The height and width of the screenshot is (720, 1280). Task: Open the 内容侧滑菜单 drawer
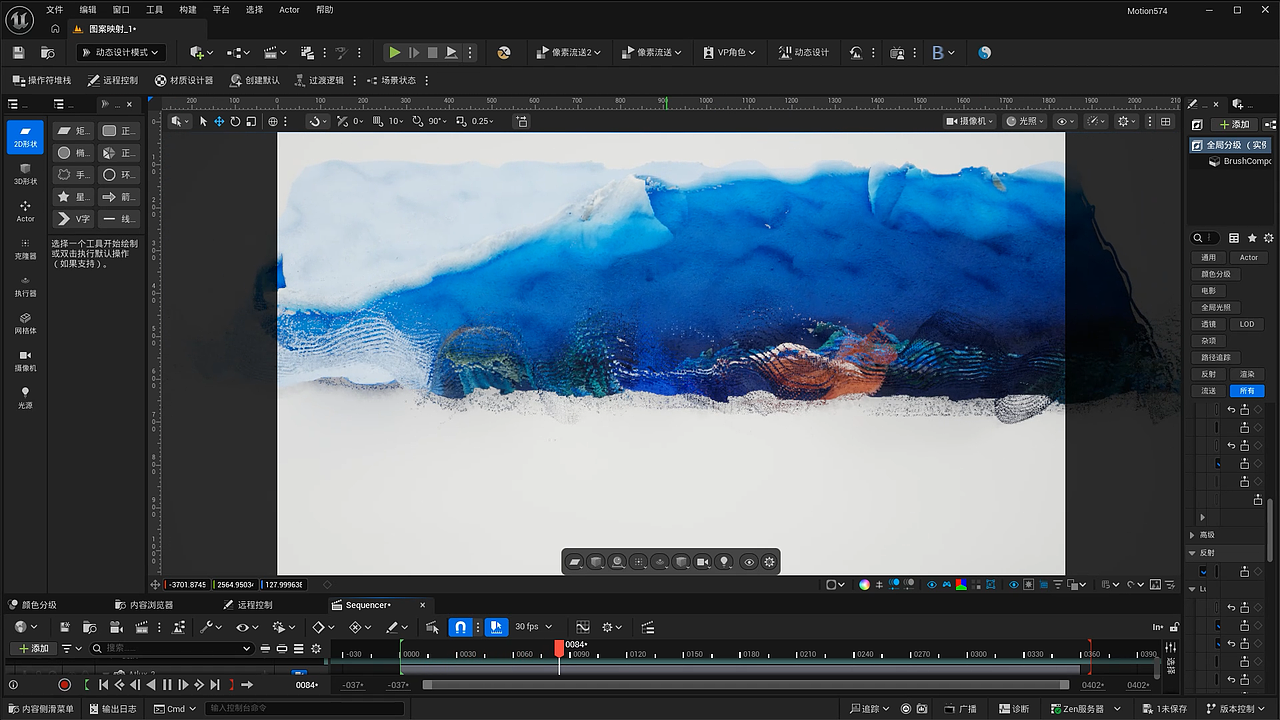[x=40, y=709]
